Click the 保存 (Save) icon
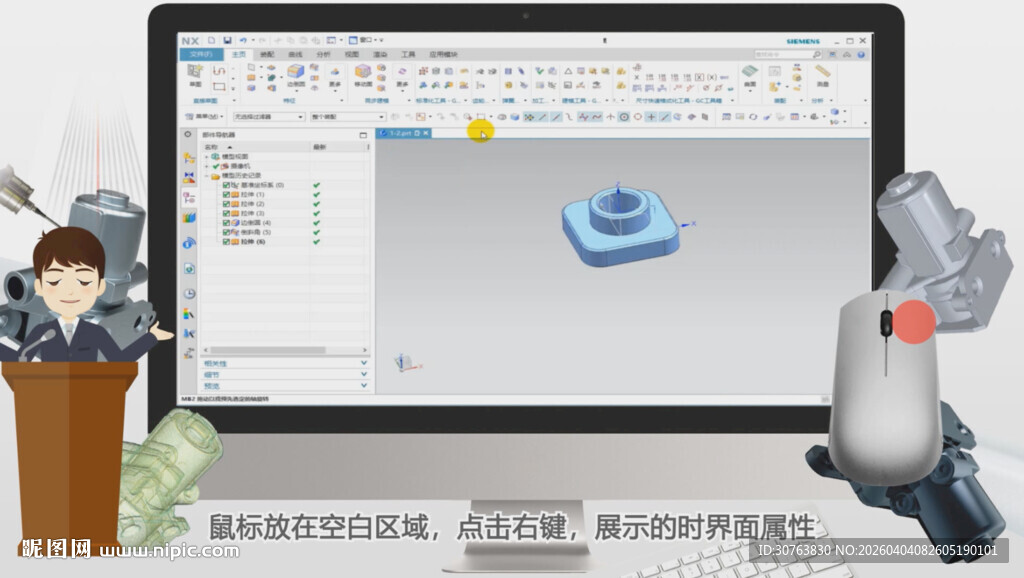The width and height of the screenshot is (1024, 578). point(227,40)
